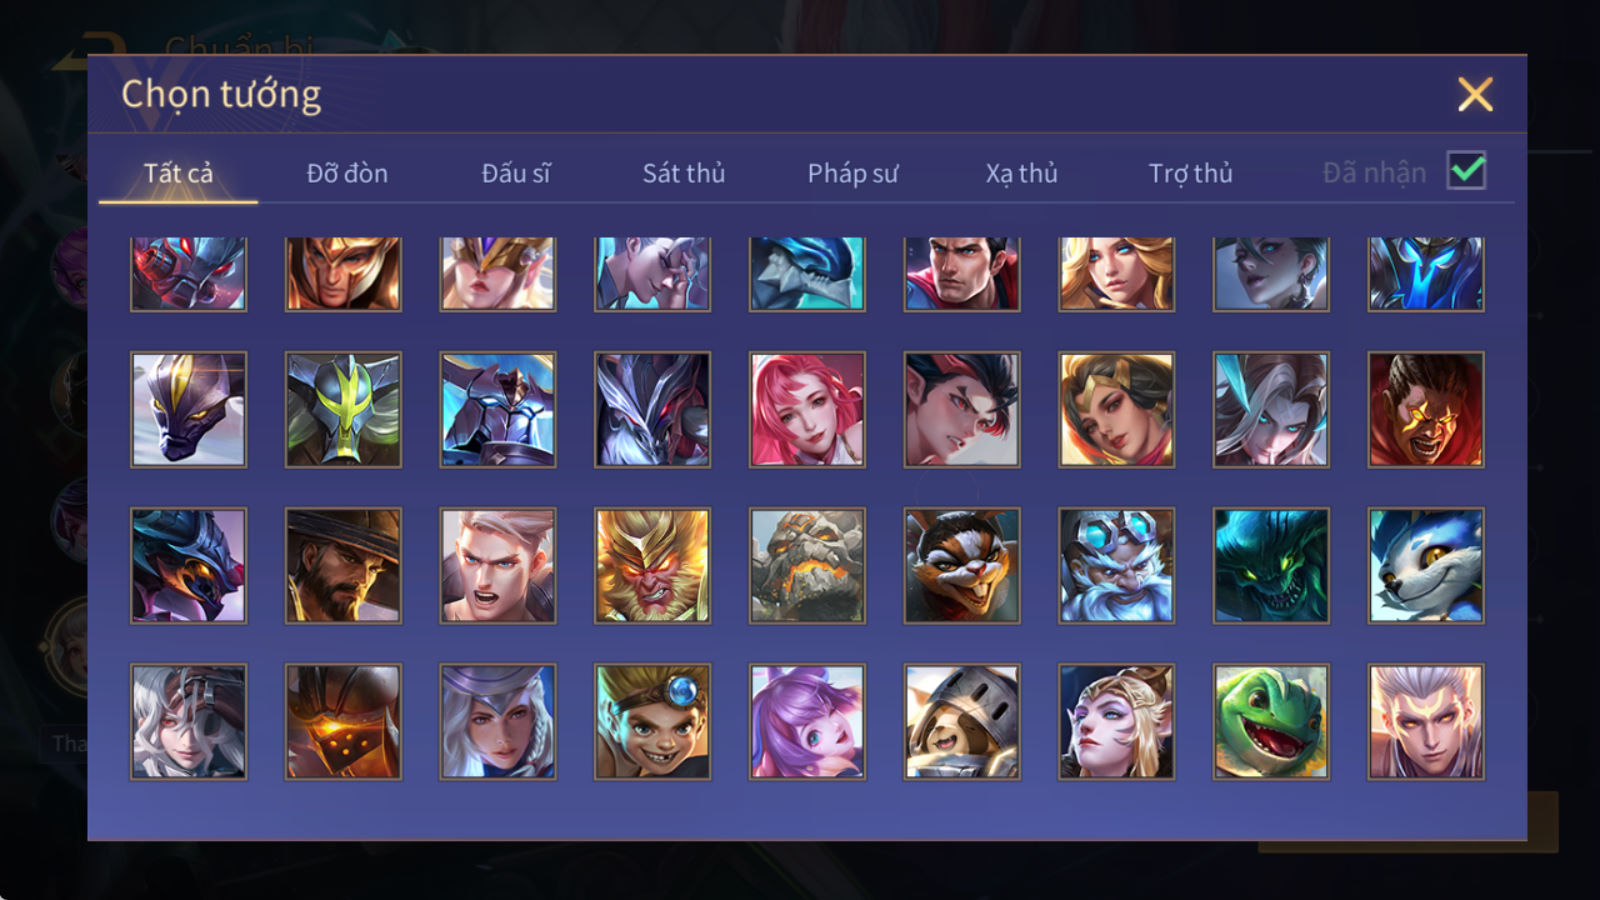This screenshot has height=900, width=1600.
Task: Select the goggled white-bearded dwarf hero
Action: click(x=1116, y=566)
